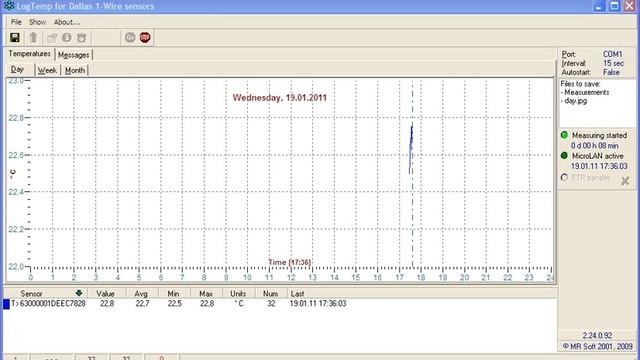This screenshot has width=640, height=360.
Task: Click the Files to save list box
Action: (597, 103)
